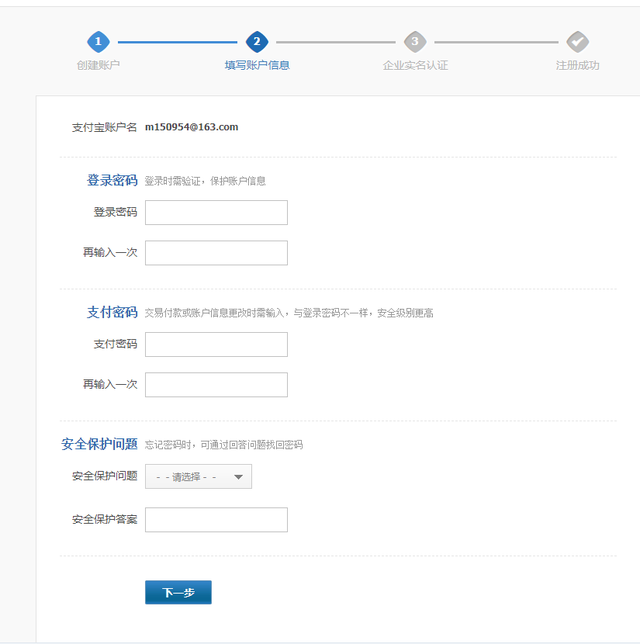Click the blue 支付密码 section heading
Viewport: 640px width, 644px height.
112,313
